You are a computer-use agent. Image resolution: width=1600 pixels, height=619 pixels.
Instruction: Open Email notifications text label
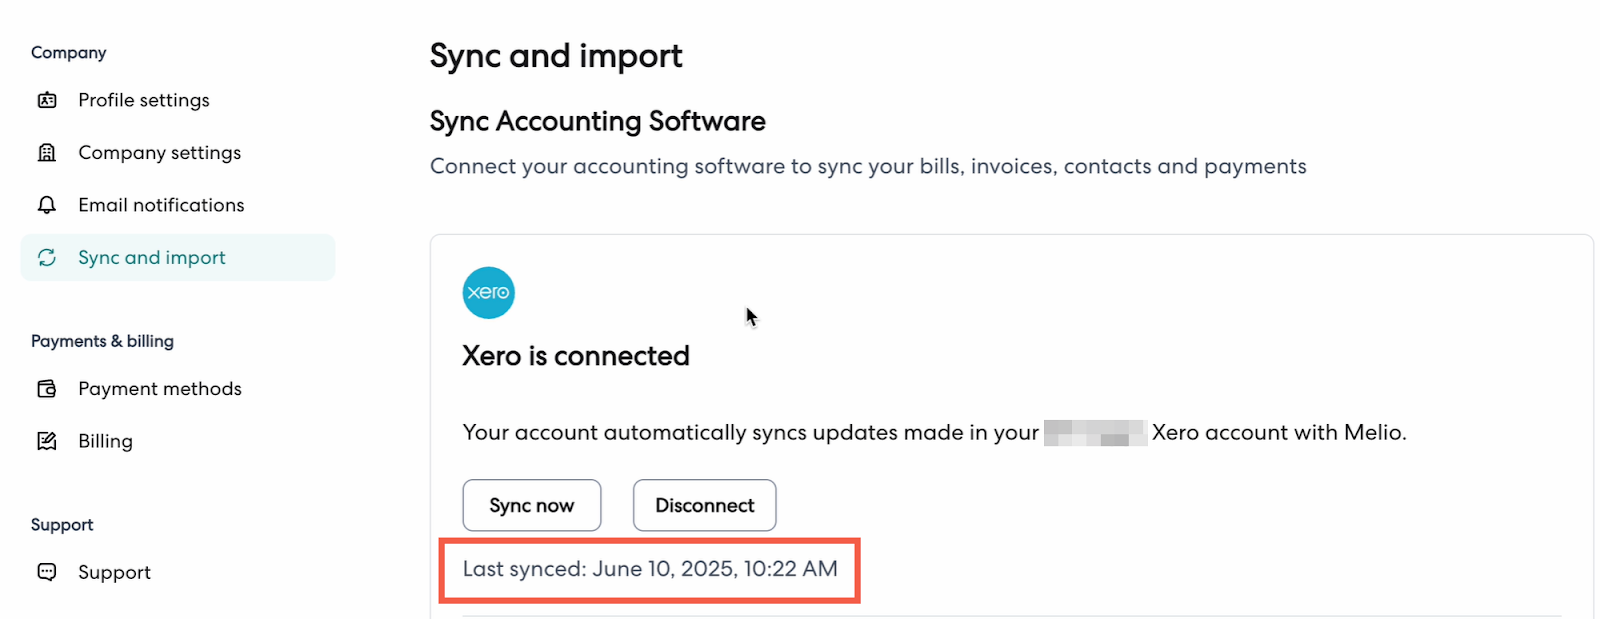(x=161, y=205)
